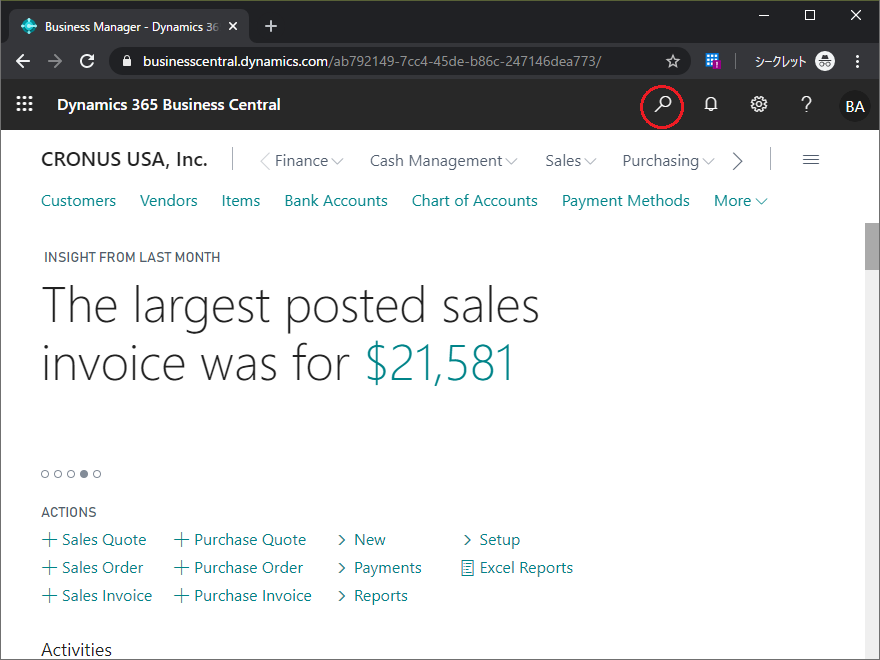Click the Dynamics 365 Business Central title
Image resolution: width=880 pixels, height=660 pixels.
click(168, 105)
